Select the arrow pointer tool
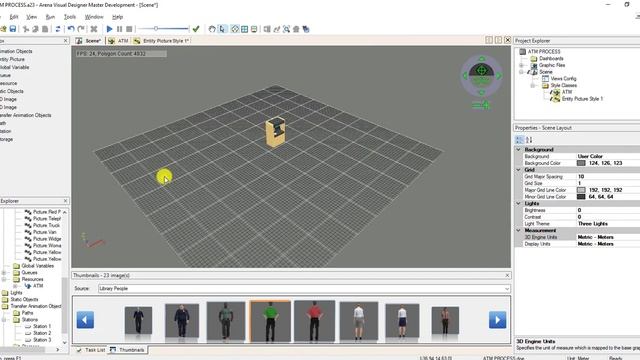Screen dimensions: 640x360 [x=222, y=29]
